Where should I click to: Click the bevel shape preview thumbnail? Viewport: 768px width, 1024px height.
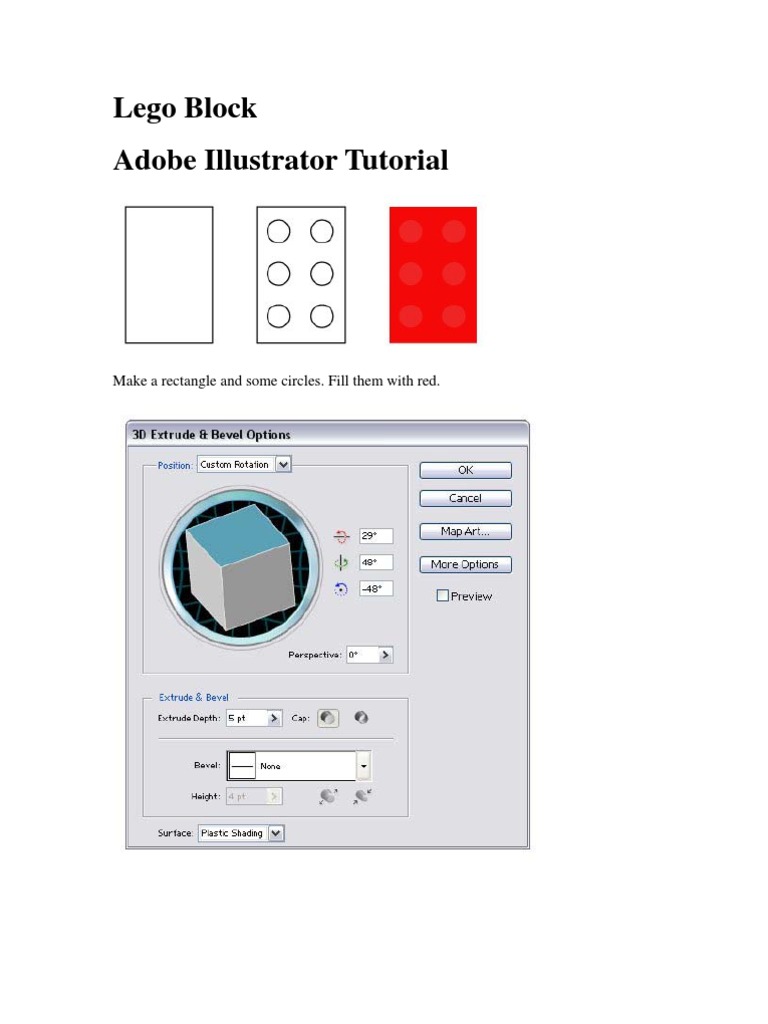pos(242,766)
